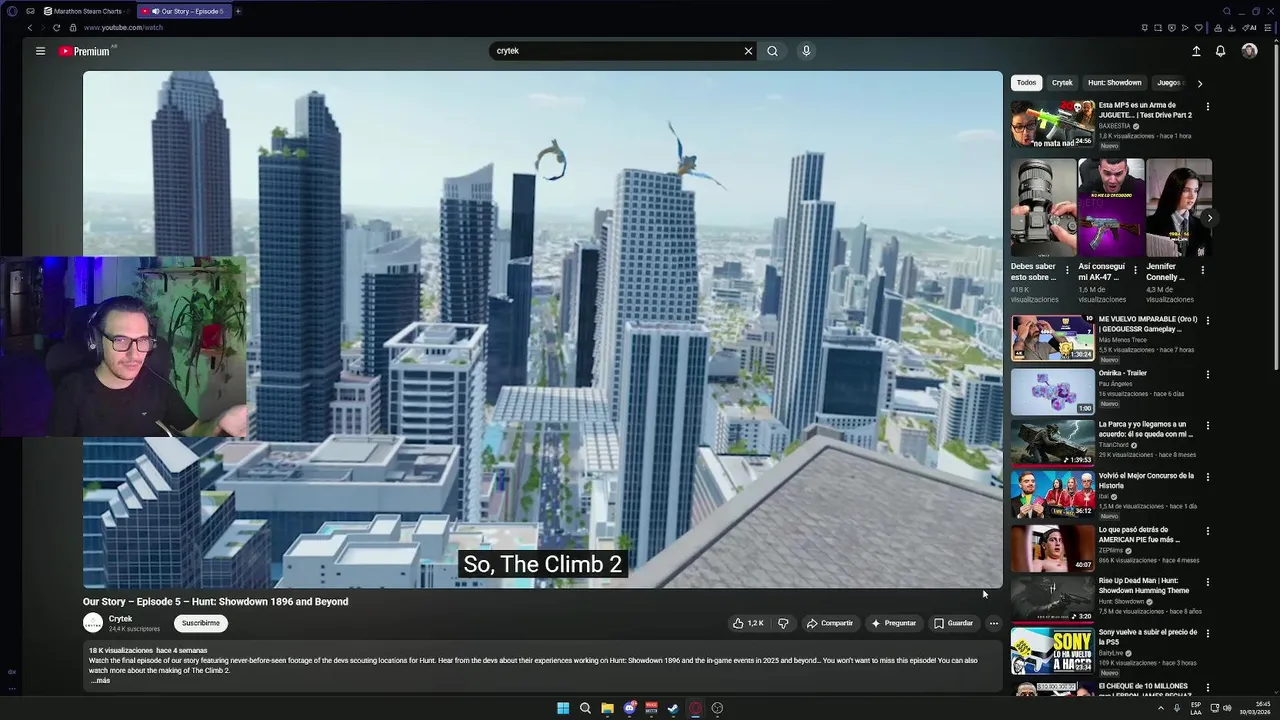
Task: Dislike the video with thumbs down
Action: click(x=783, y=623)
